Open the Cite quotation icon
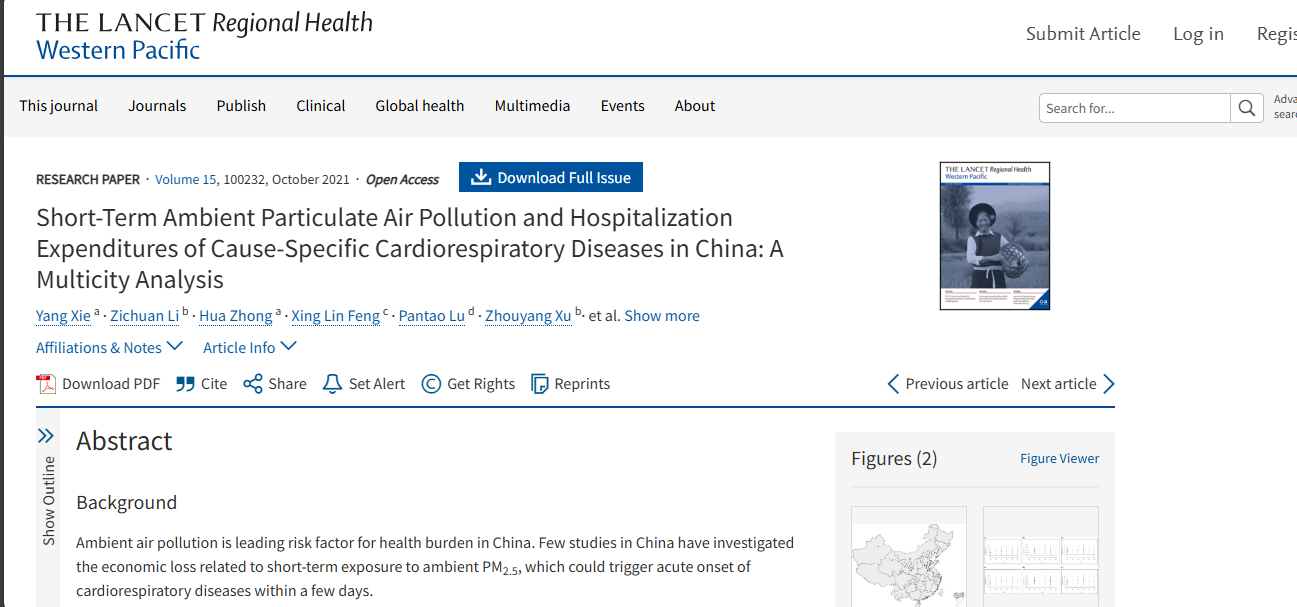 click(x=185, y=384)
